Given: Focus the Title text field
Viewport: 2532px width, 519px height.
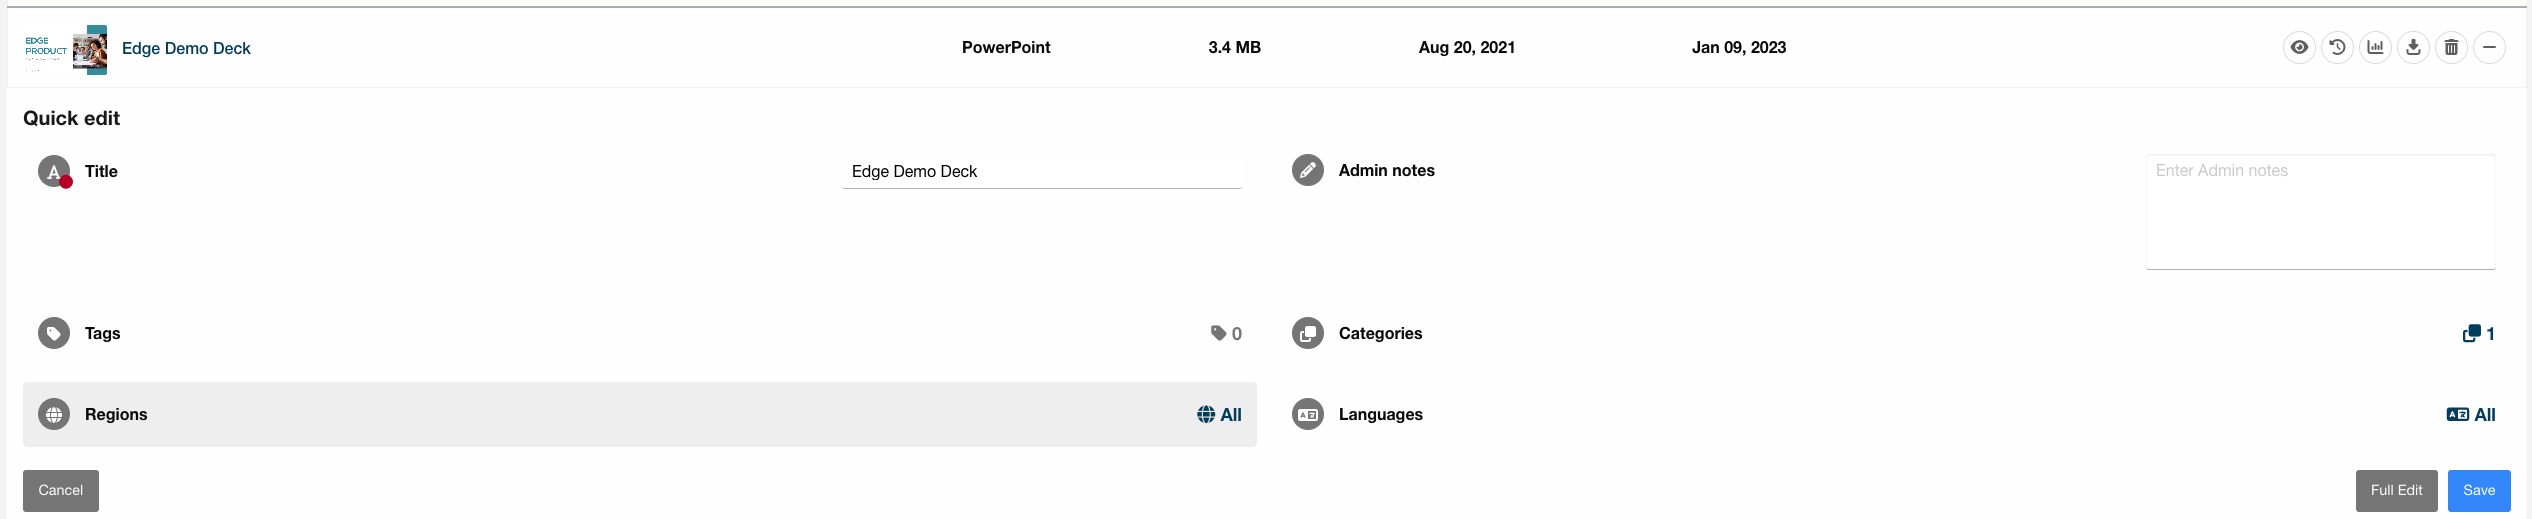Looking at the screenshot, I should [x=1042, y=171].
